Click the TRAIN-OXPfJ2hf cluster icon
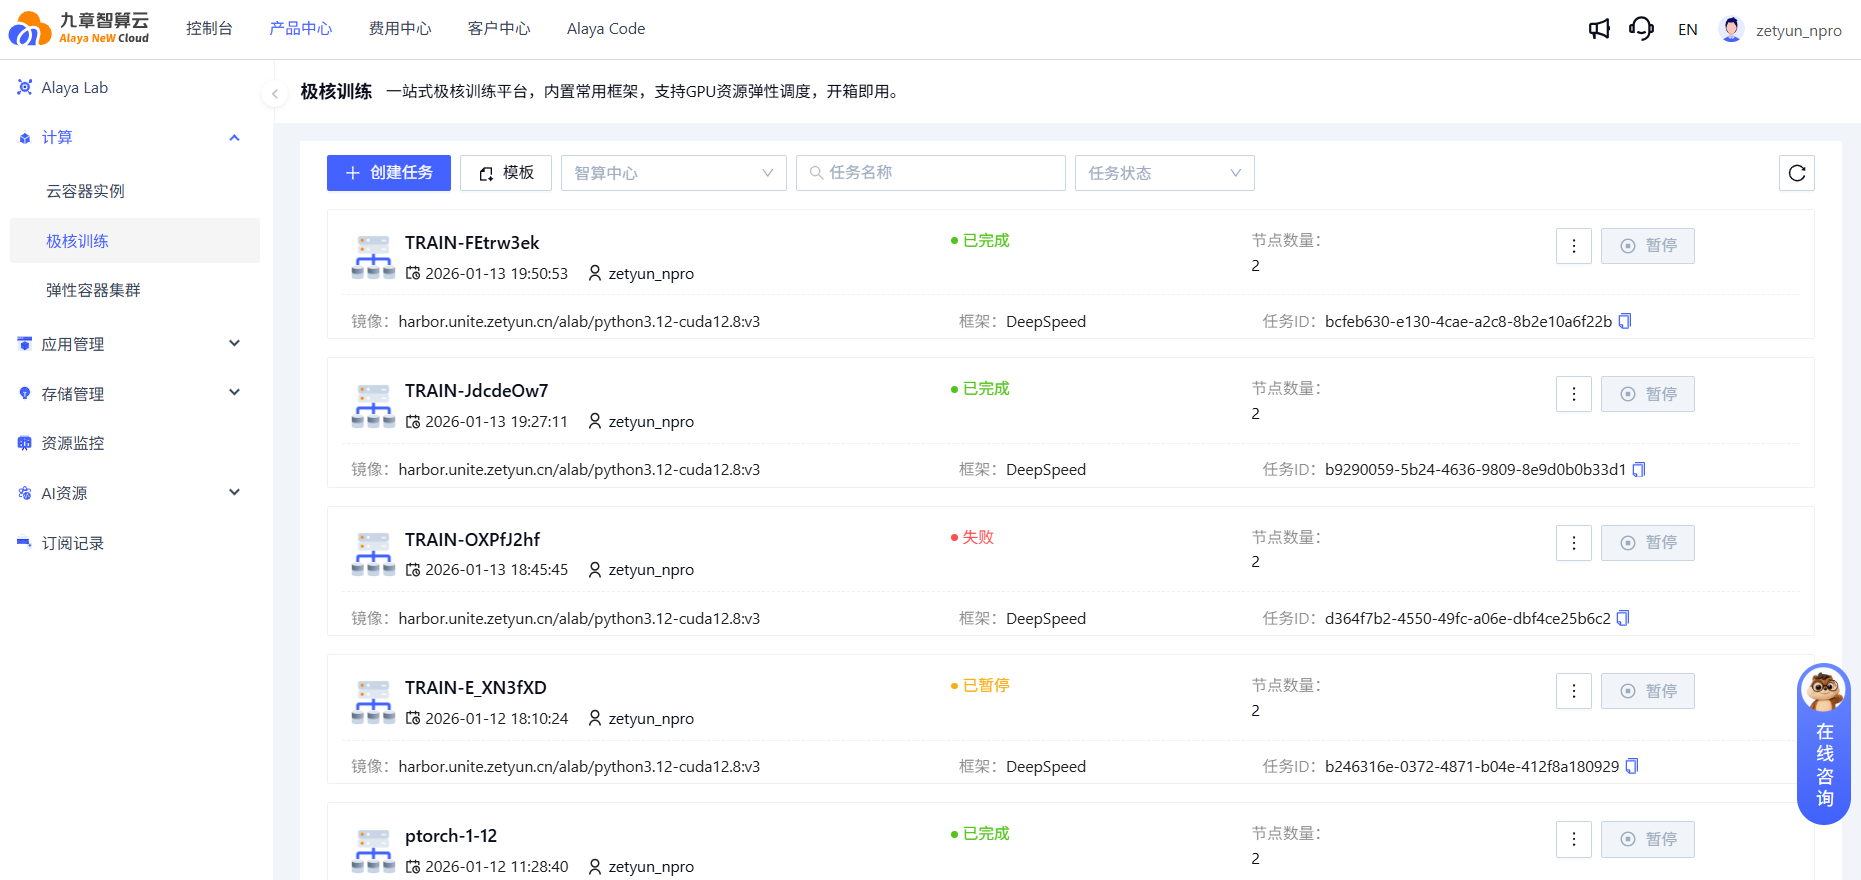 tap(374, 554)
